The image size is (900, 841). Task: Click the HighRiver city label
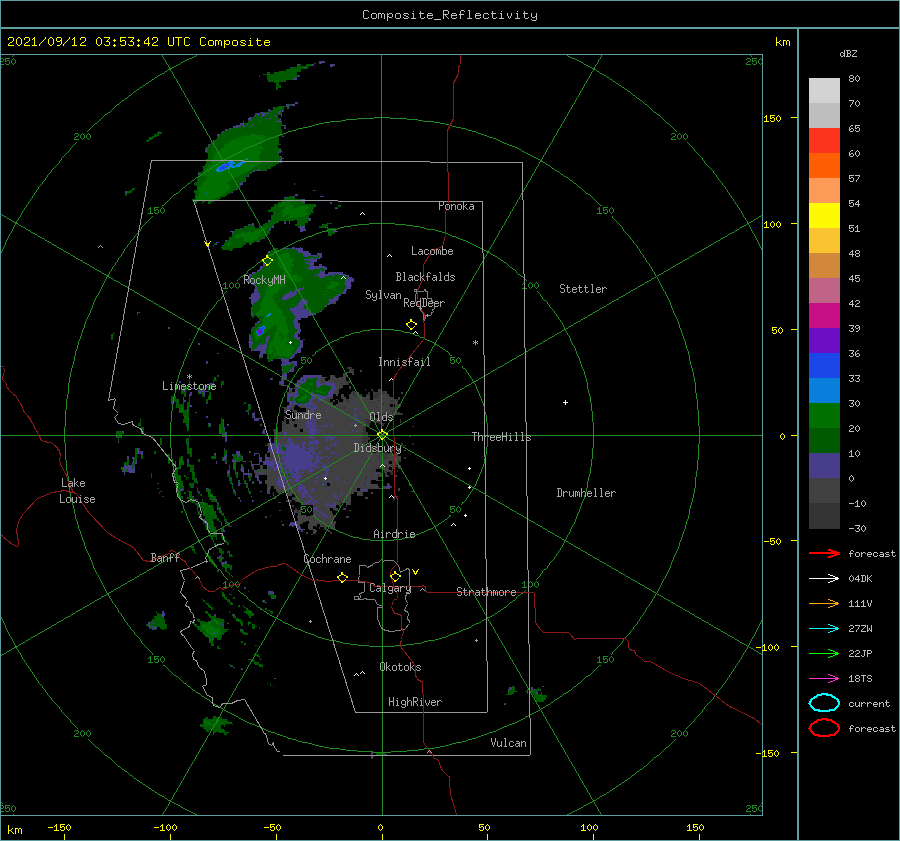[x=415, y=702]
